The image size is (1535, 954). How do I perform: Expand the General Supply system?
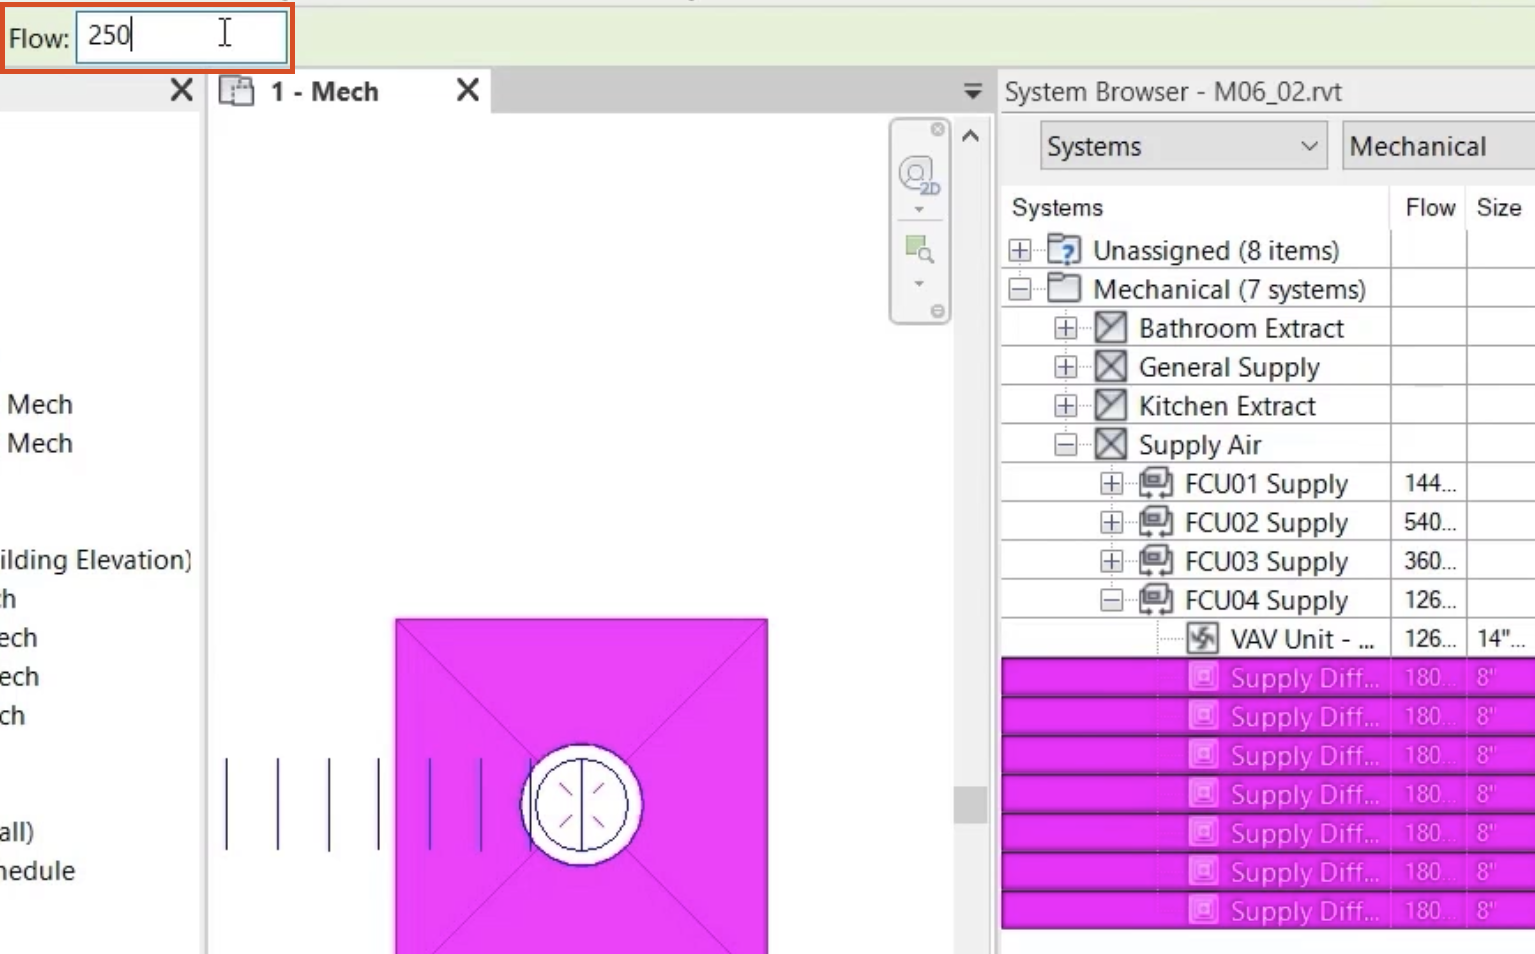tap(1065, 367)
